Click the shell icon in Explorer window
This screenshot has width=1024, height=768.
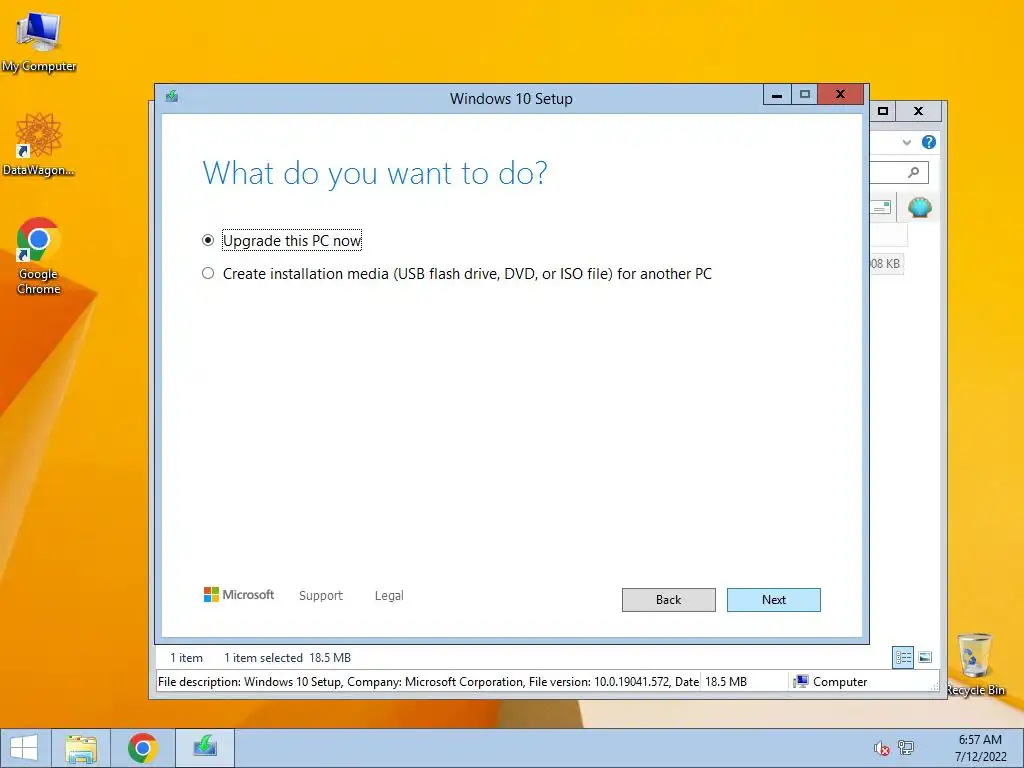920,208
